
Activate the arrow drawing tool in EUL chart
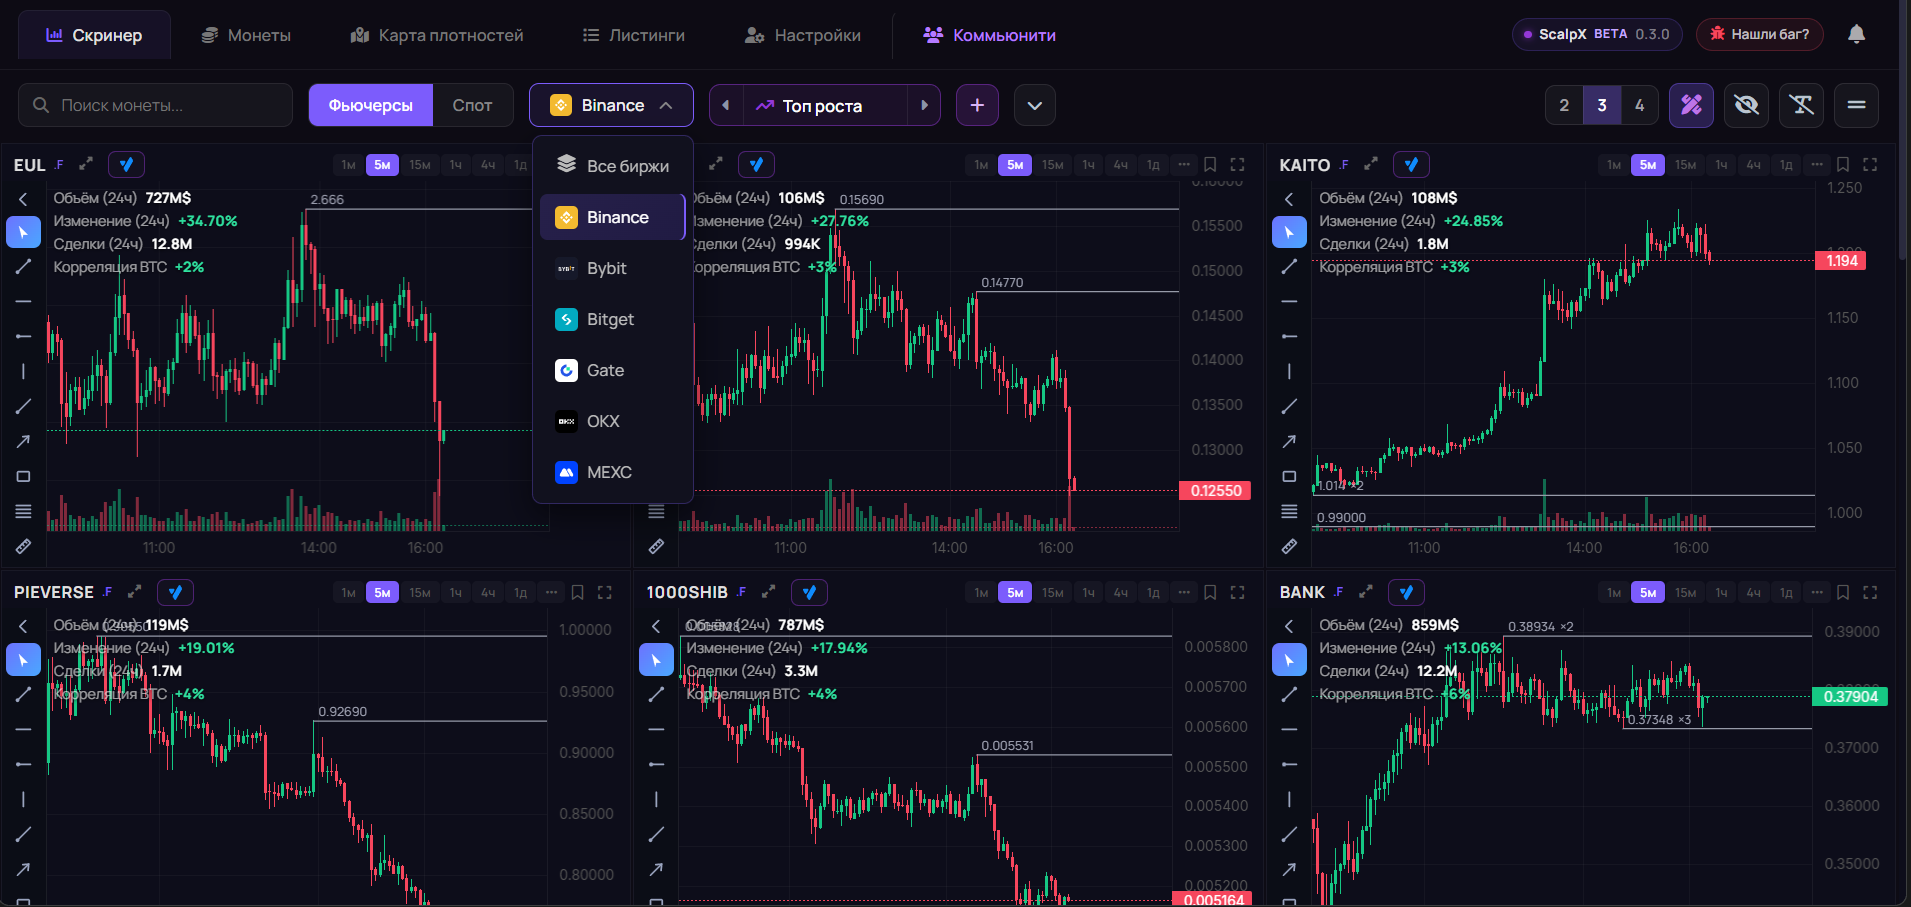[23, 441]
